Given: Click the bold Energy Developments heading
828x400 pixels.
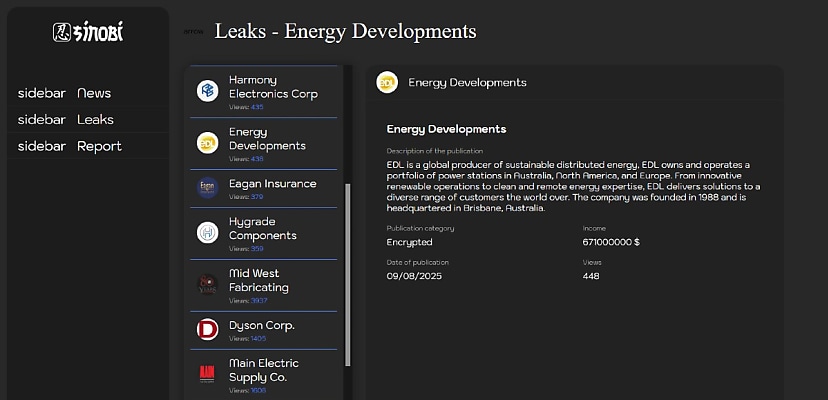Looking at the screenshot, I should coord(446,129).
